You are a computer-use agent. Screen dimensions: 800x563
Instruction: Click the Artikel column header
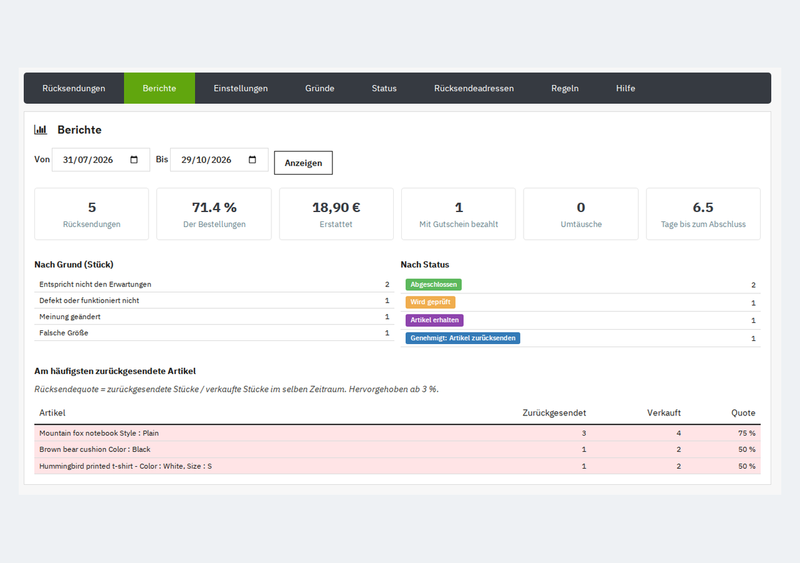[x=52, y=413]
